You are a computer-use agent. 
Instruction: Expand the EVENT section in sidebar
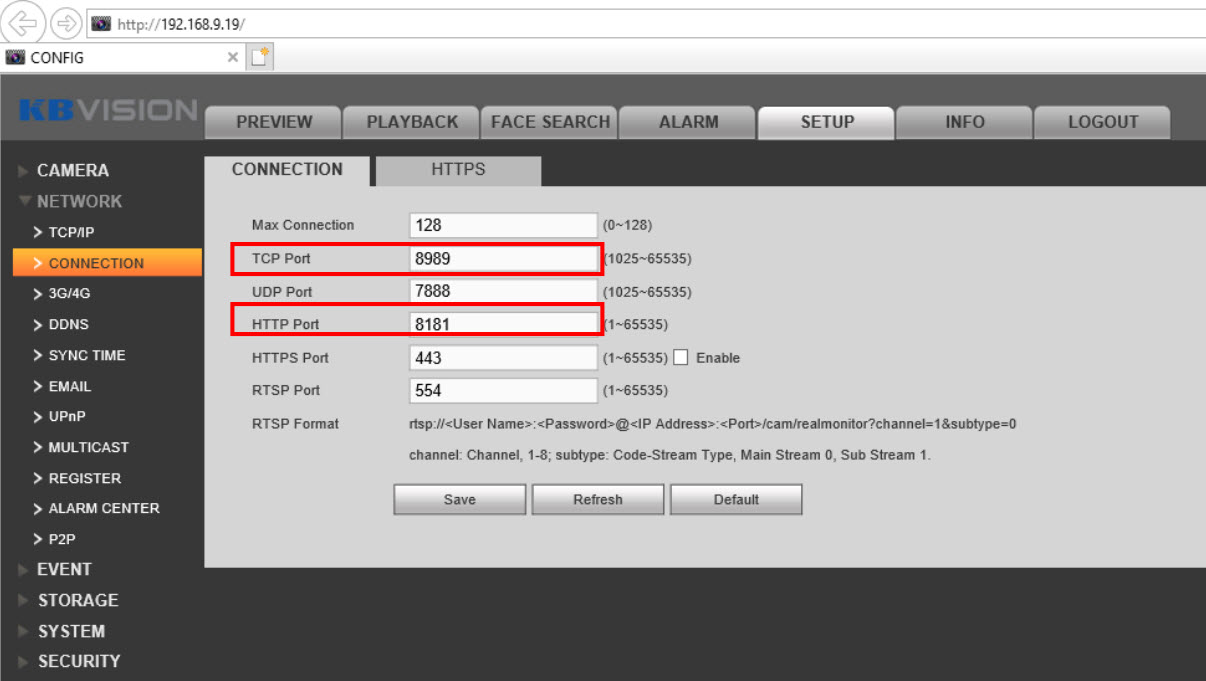click(x=64, y=569)
